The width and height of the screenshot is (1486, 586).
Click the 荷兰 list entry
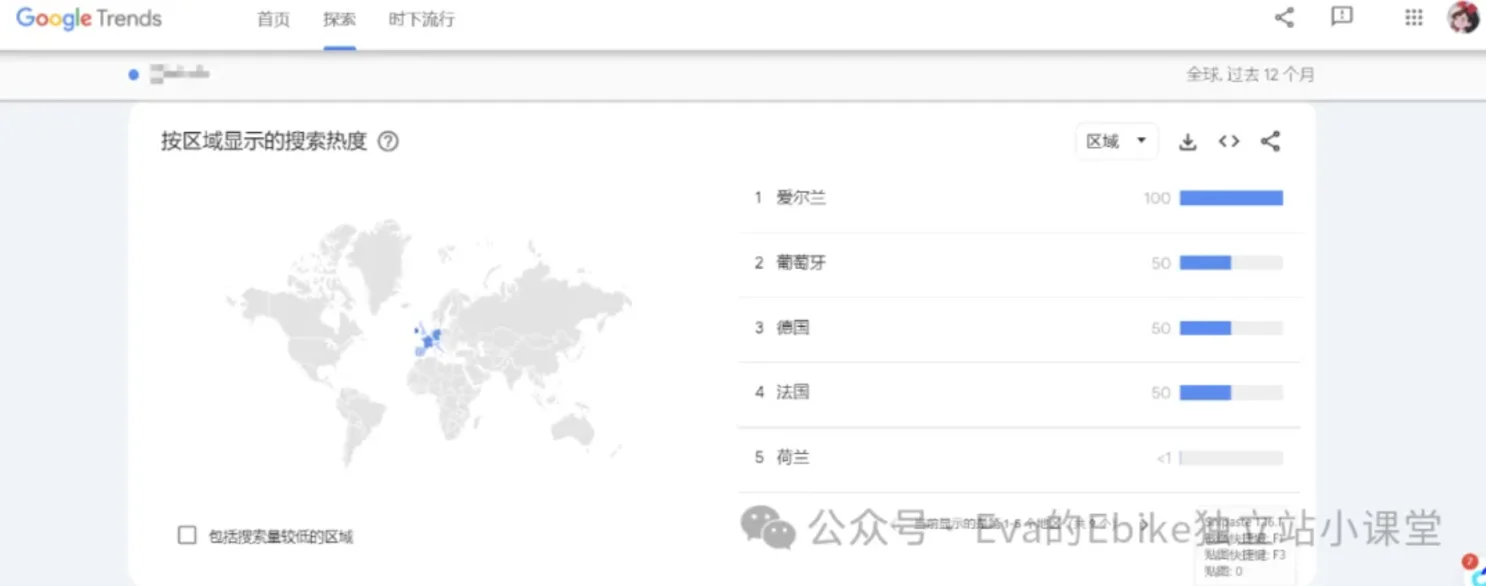tap(792, 458)
